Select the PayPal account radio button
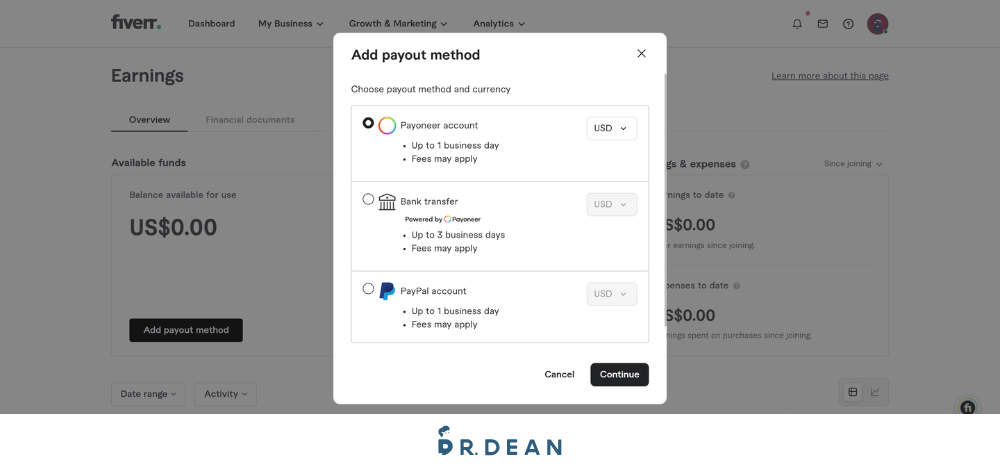Screen dimensions: 1000x470 [368, 288]
